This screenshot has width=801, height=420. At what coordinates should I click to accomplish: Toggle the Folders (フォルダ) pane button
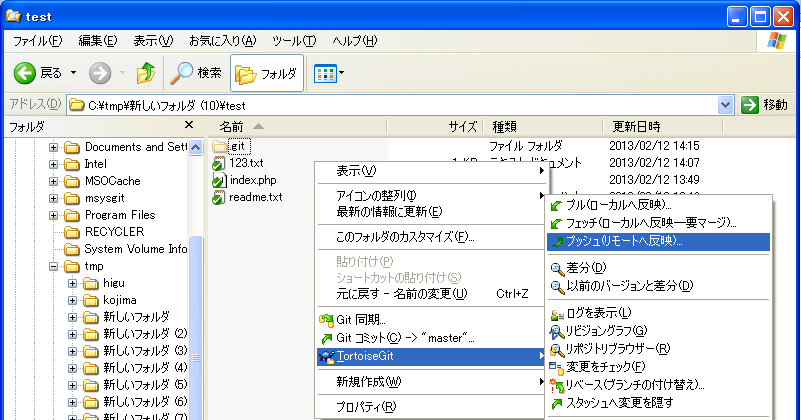[x=267, y=73]
